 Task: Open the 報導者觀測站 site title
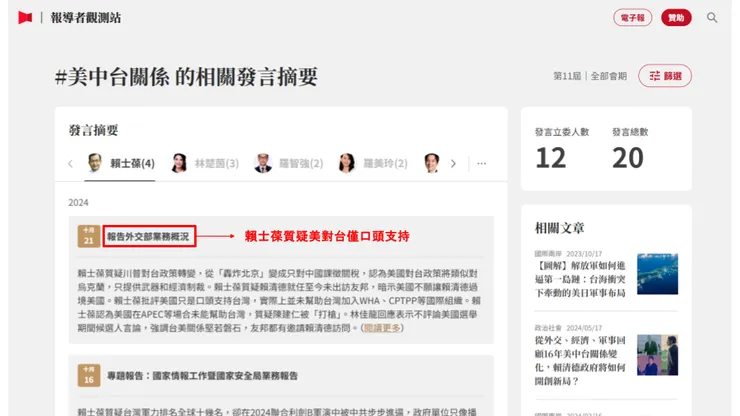pos(86,17)
